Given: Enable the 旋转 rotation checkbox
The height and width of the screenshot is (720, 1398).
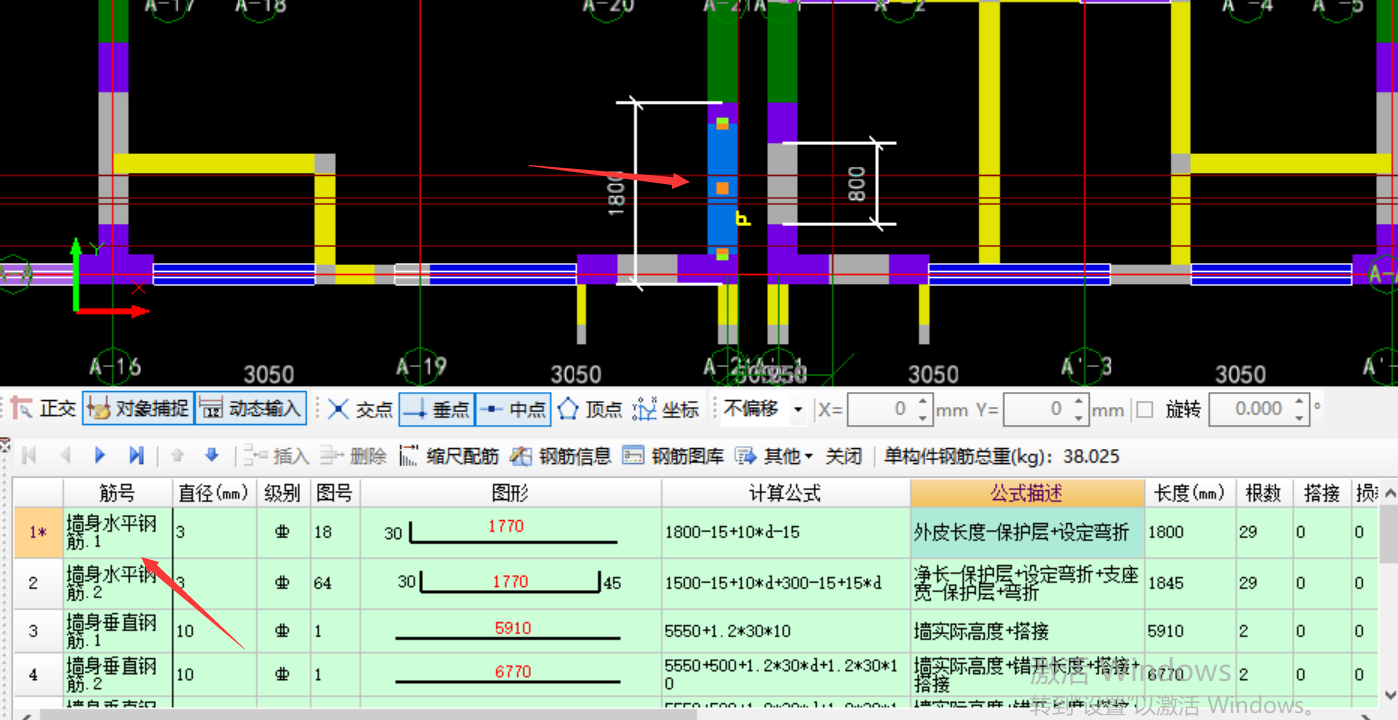Looking at the screenshot, I should pos(1145,409).
